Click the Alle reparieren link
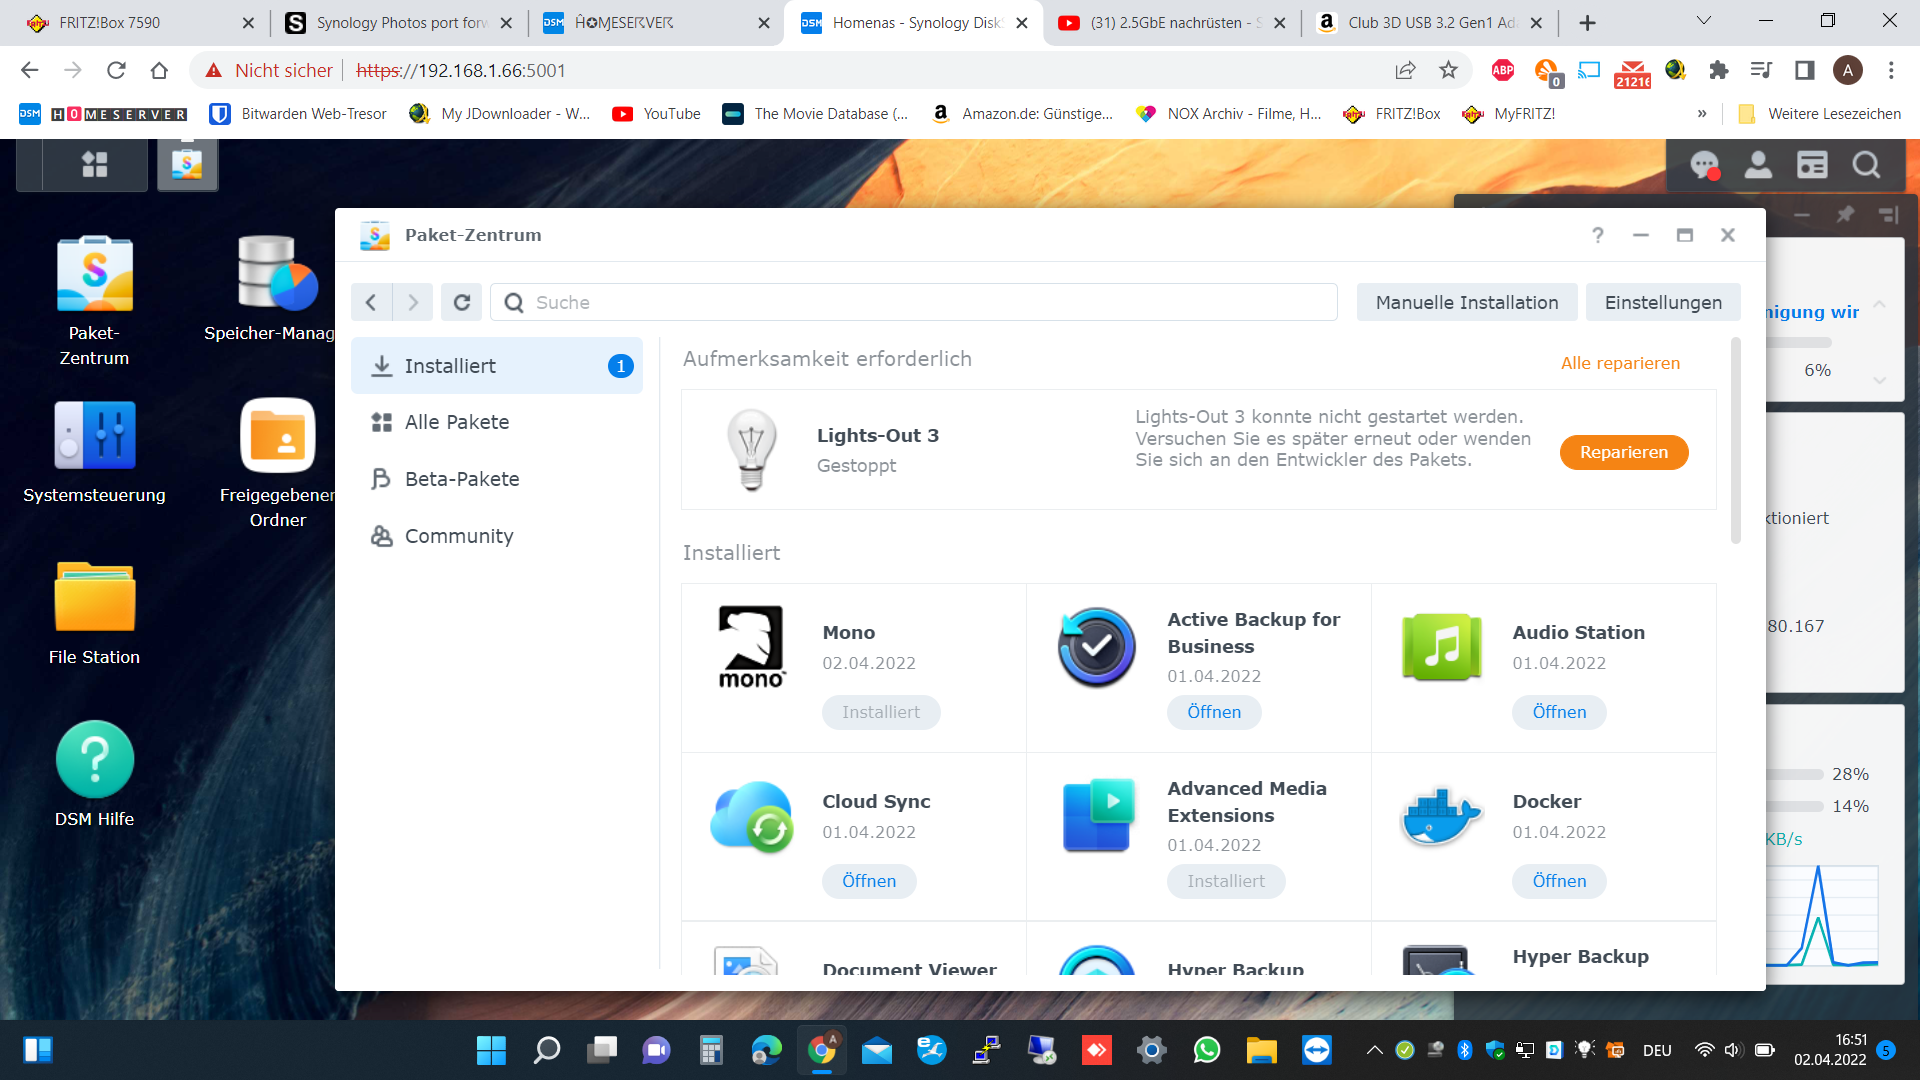 coord(1621,363)
